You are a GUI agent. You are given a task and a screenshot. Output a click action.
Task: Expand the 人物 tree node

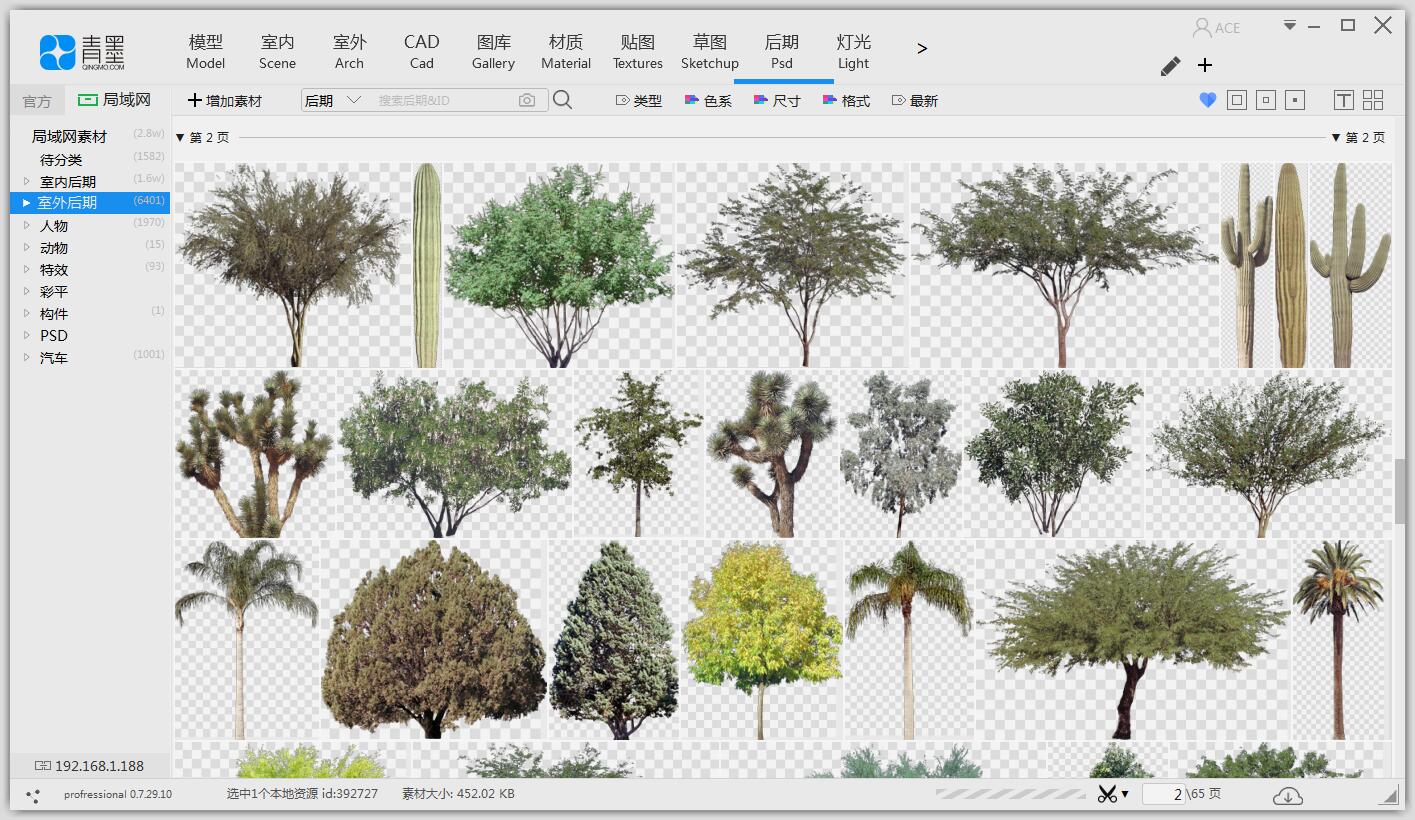tap(27, 225)
